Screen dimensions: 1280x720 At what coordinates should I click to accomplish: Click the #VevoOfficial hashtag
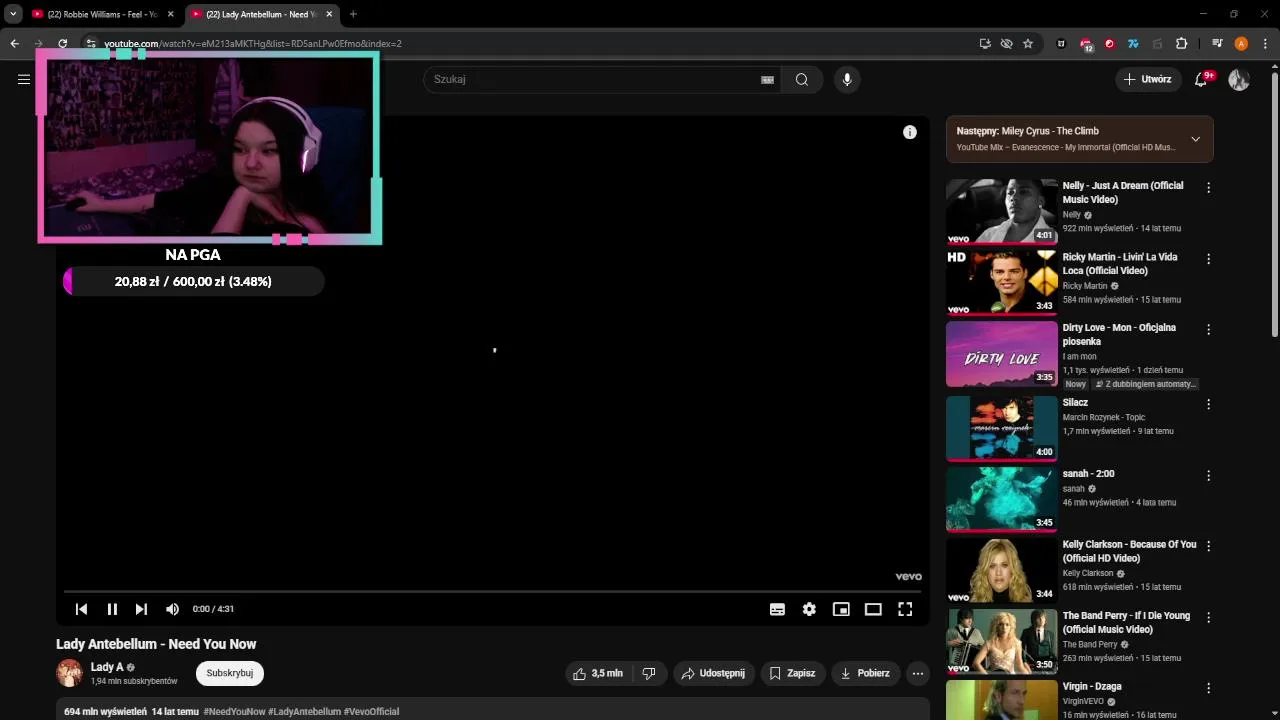coord(371,712)
